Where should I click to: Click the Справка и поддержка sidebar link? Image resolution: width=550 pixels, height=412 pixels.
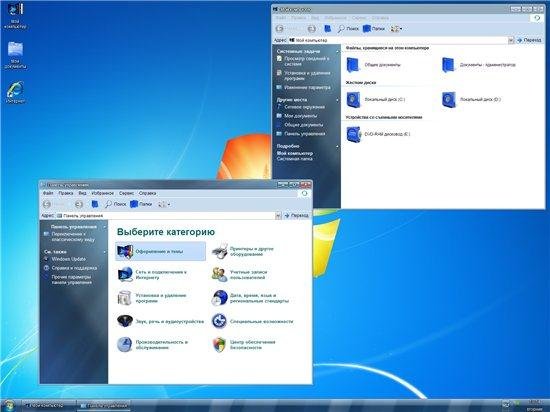(x=74, y=268)
